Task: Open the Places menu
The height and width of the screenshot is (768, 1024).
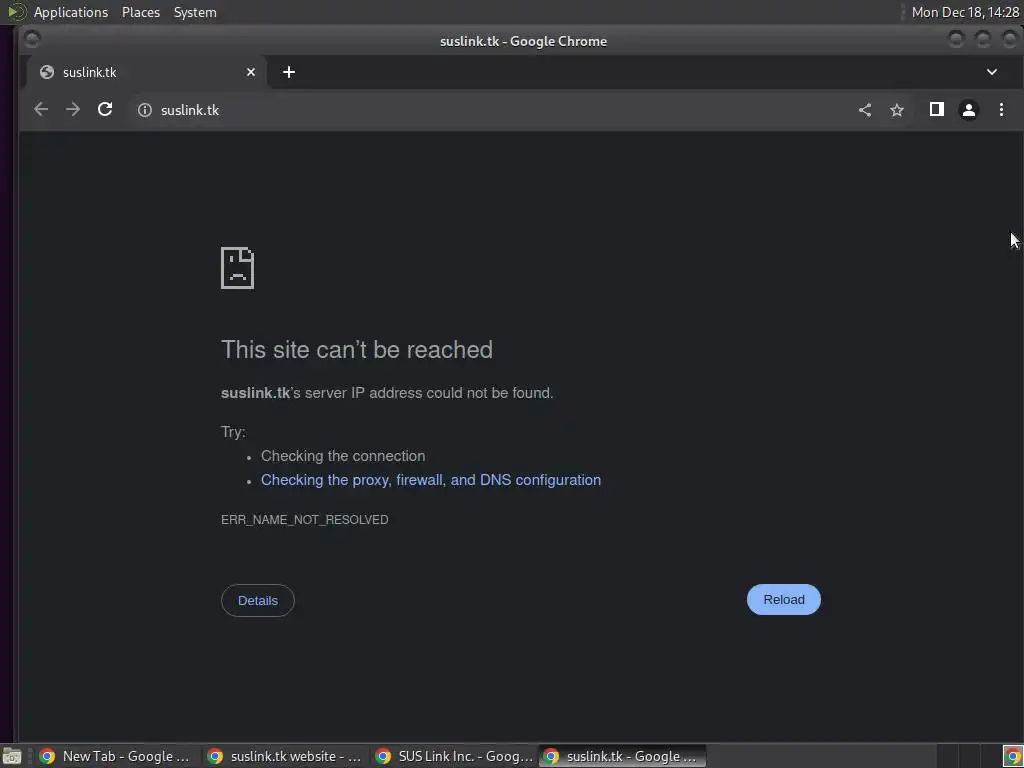Action: coord(141,12)
